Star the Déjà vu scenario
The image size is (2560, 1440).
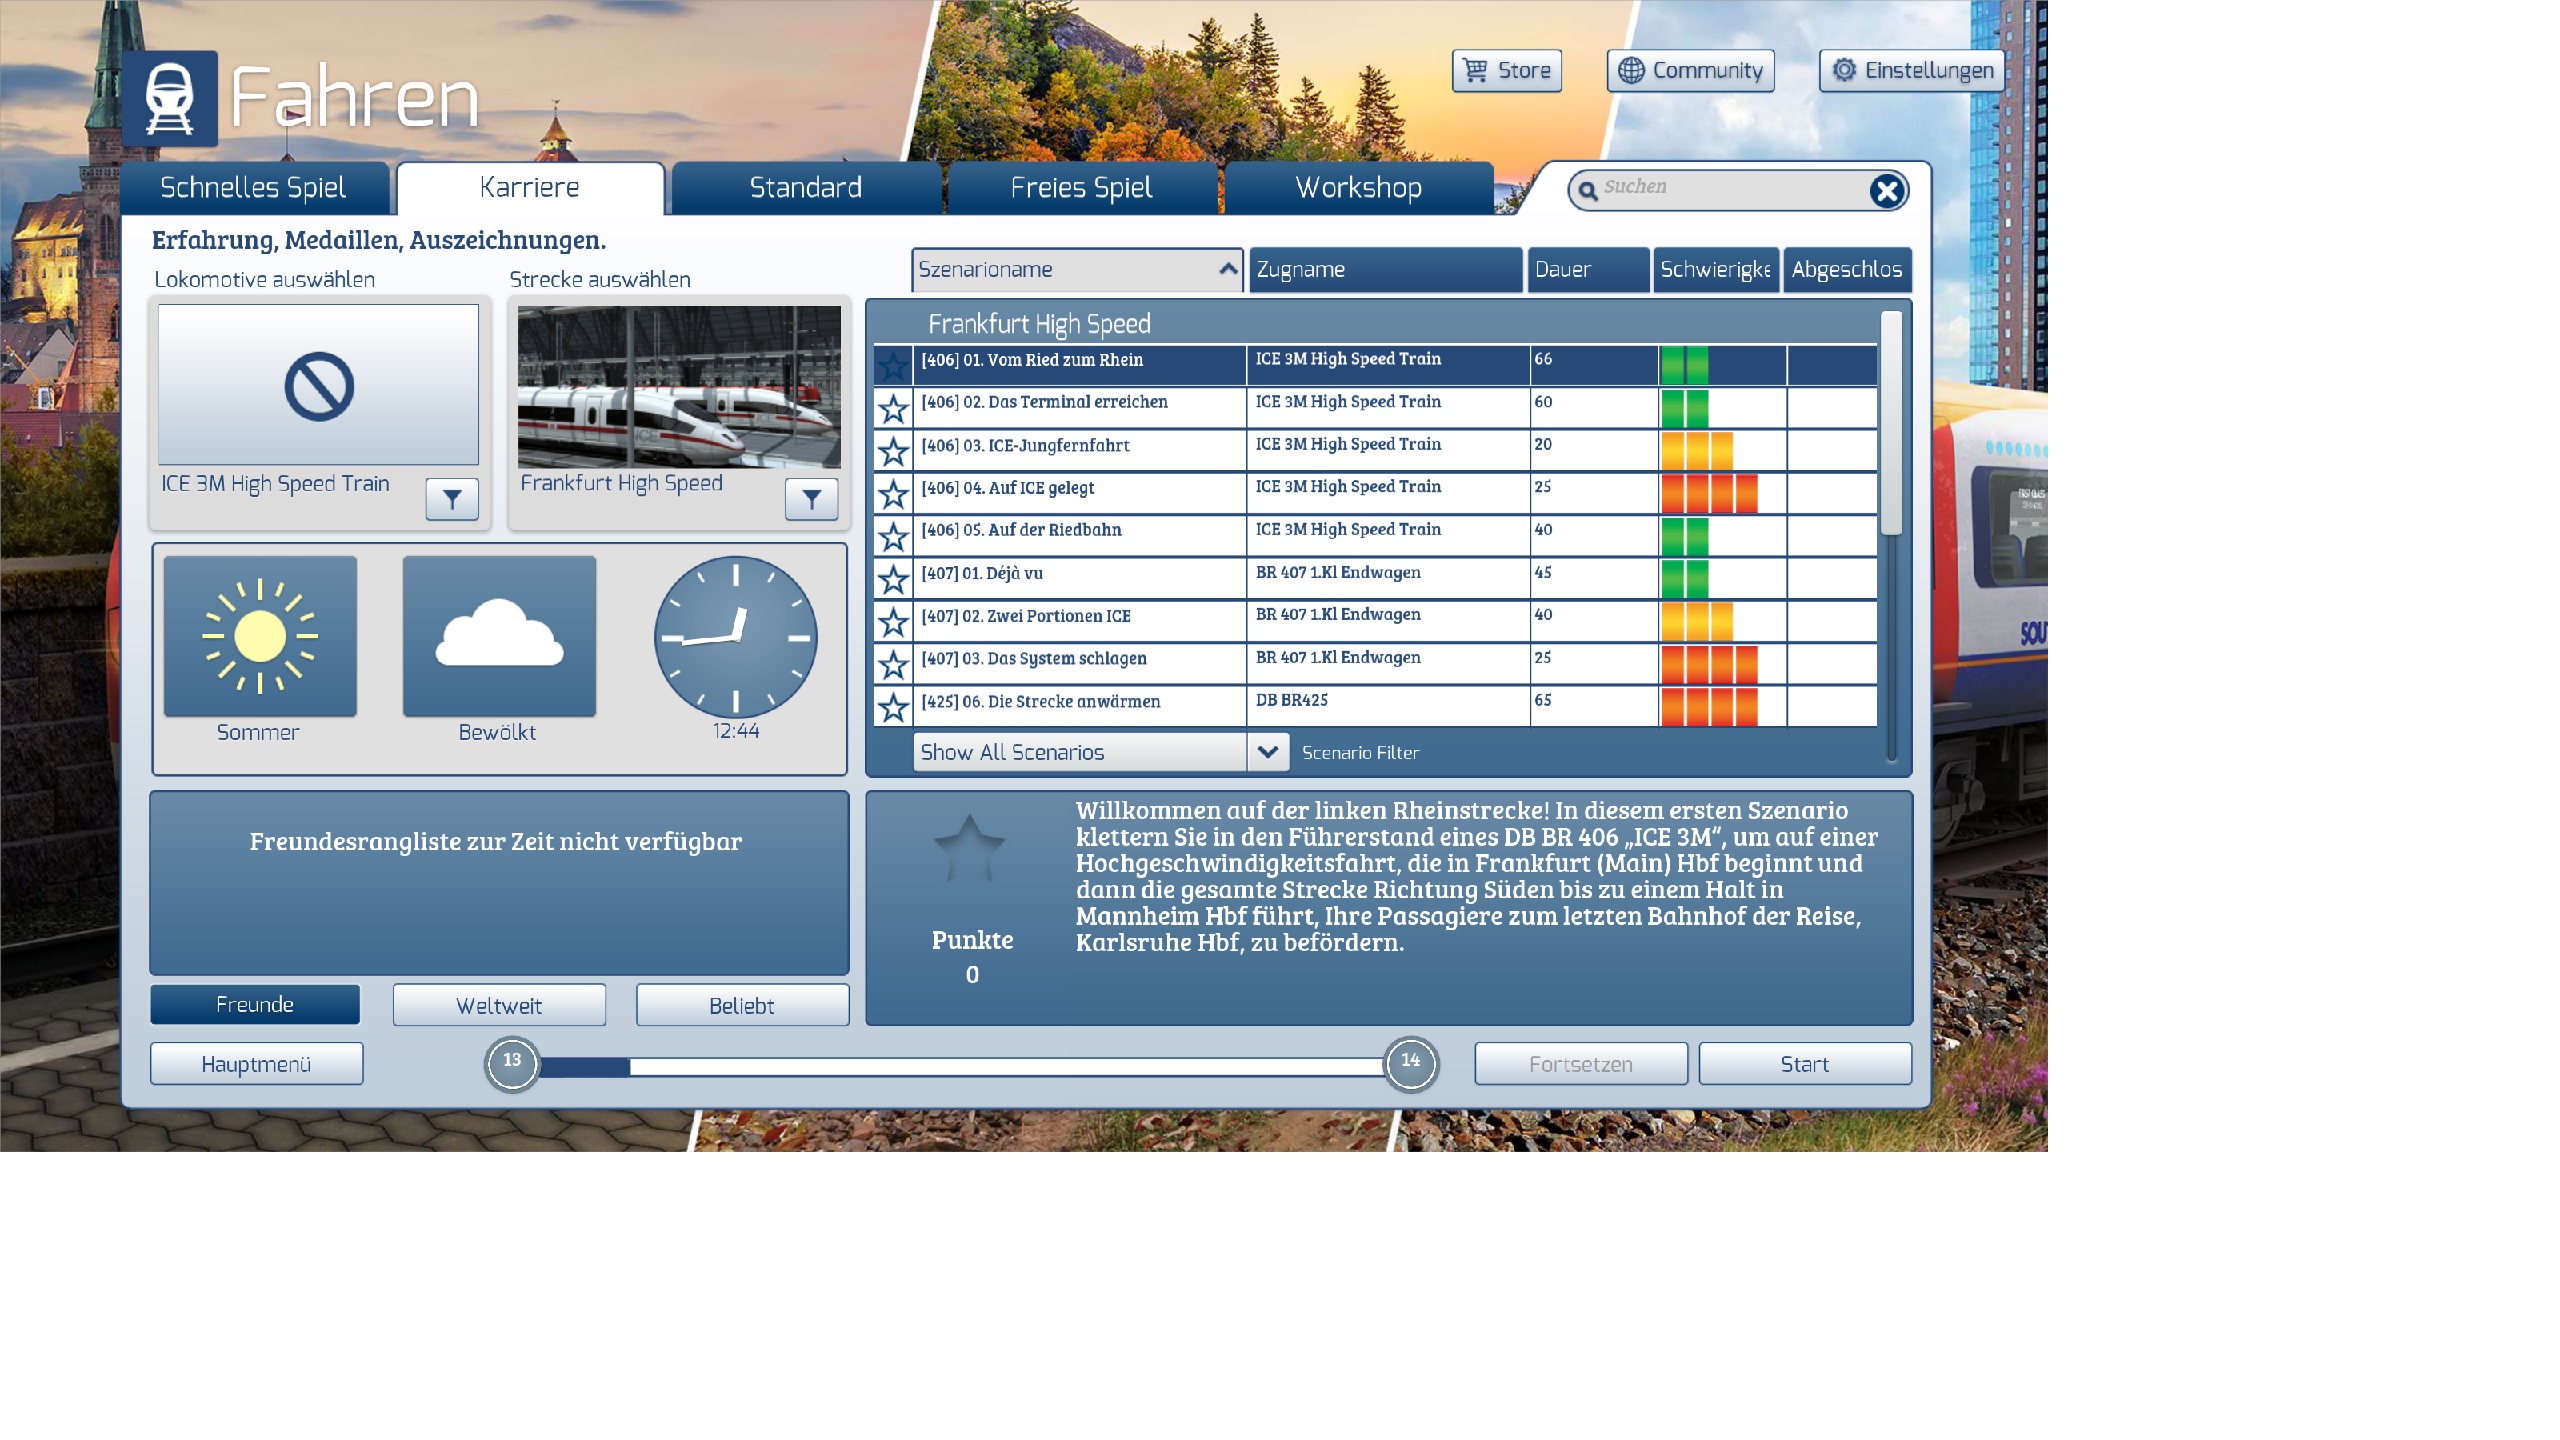[893, 579]
